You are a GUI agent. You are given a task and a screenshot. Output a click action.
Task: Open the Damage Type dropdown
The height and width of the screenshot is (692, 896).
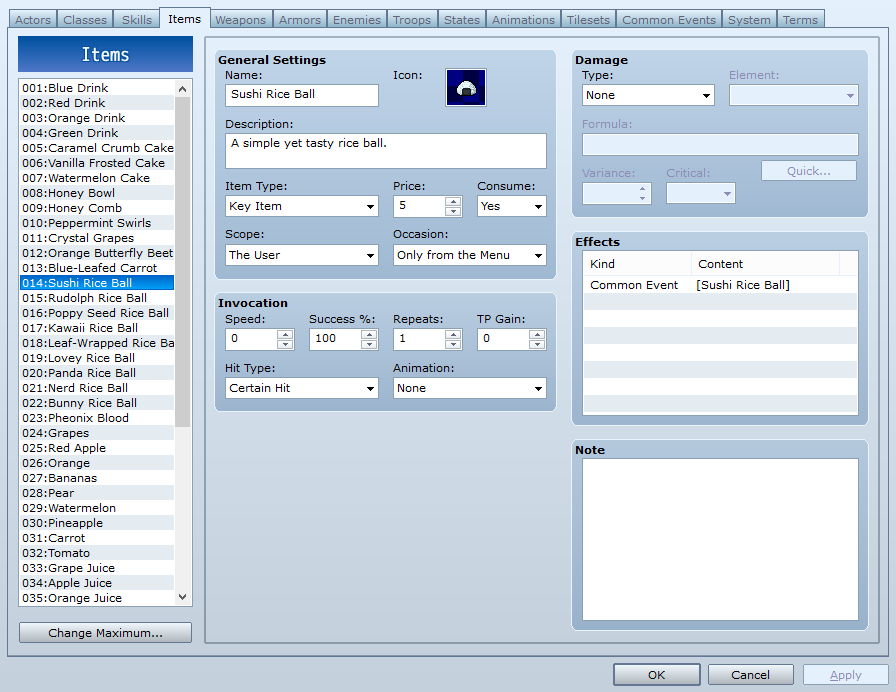648,95
